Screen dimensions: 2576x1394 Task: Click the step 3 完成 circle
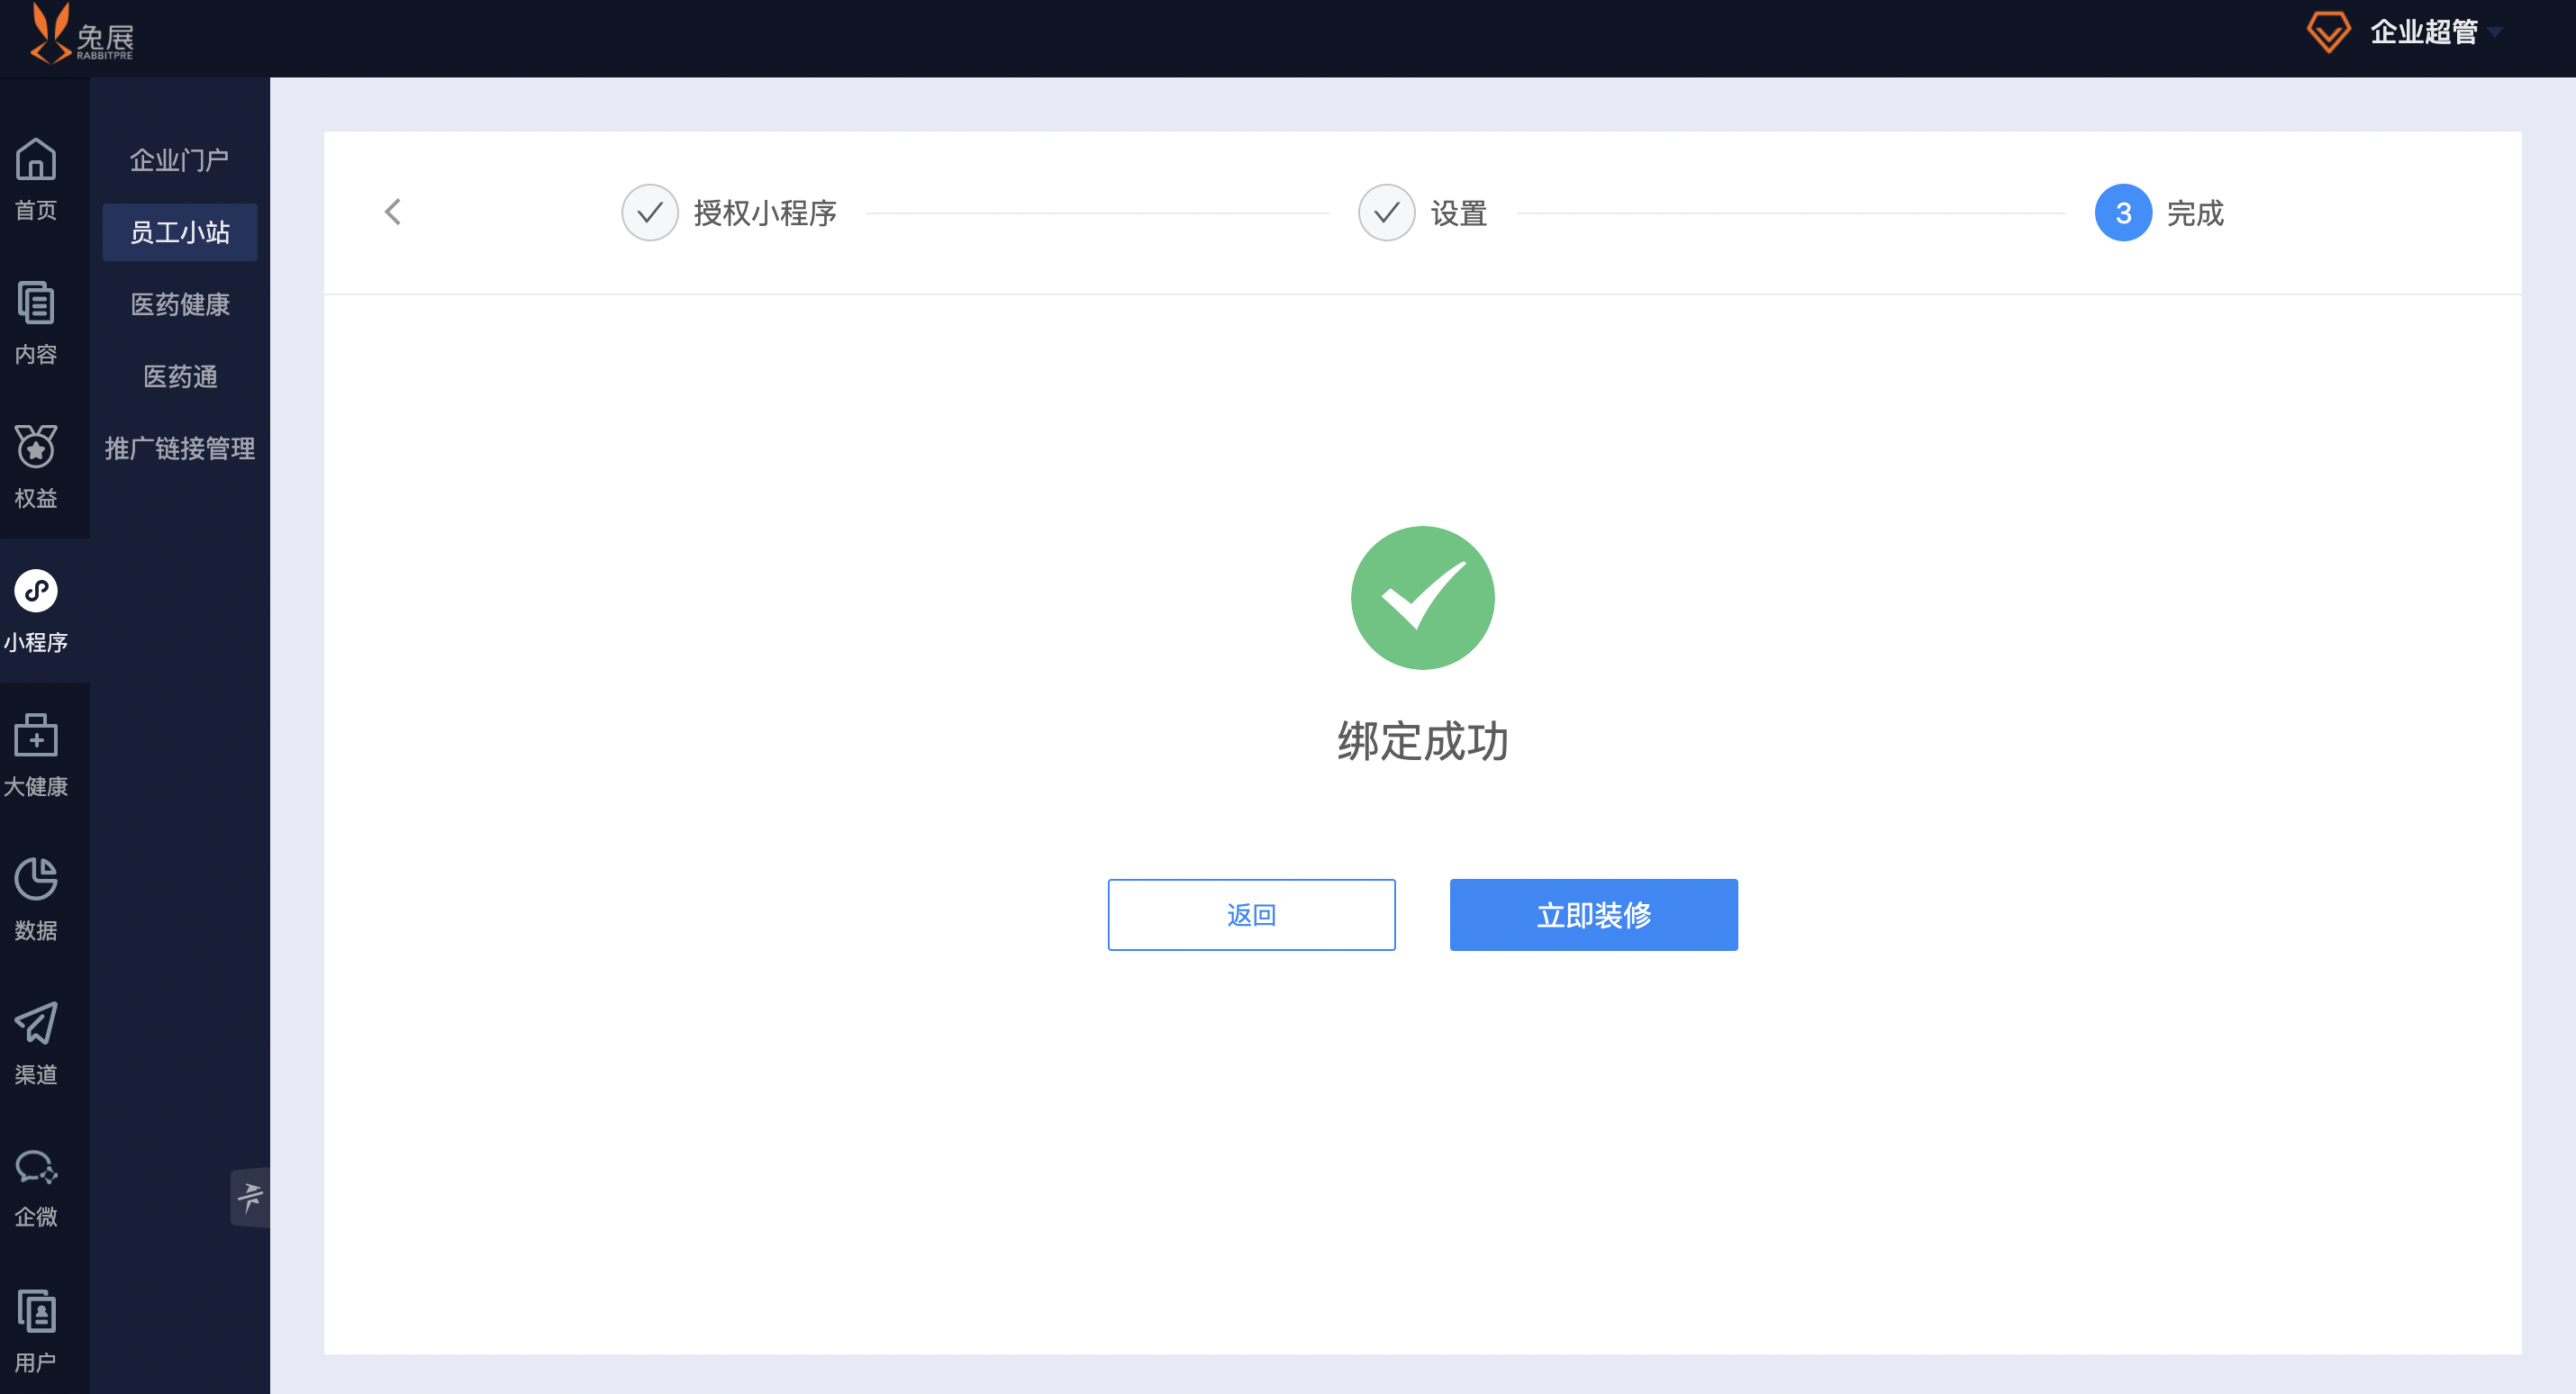pyautogui.click(x=2123, y=212)
